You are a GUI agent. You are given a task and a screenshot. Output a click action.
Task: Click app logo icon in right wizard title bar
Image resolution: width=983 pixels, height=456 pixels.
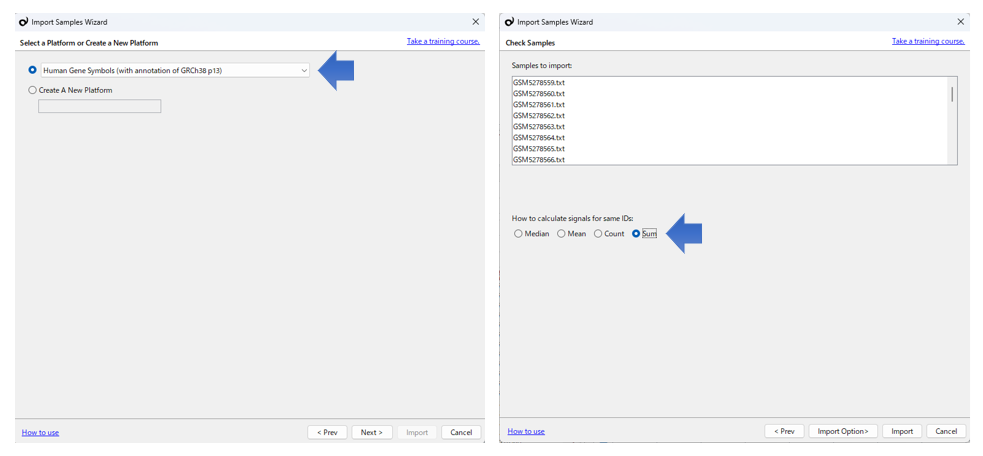510,22
